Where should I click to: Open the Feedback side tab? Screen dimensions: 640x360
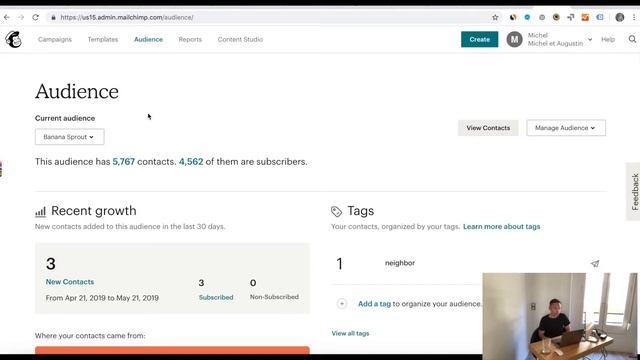point(634,191)
